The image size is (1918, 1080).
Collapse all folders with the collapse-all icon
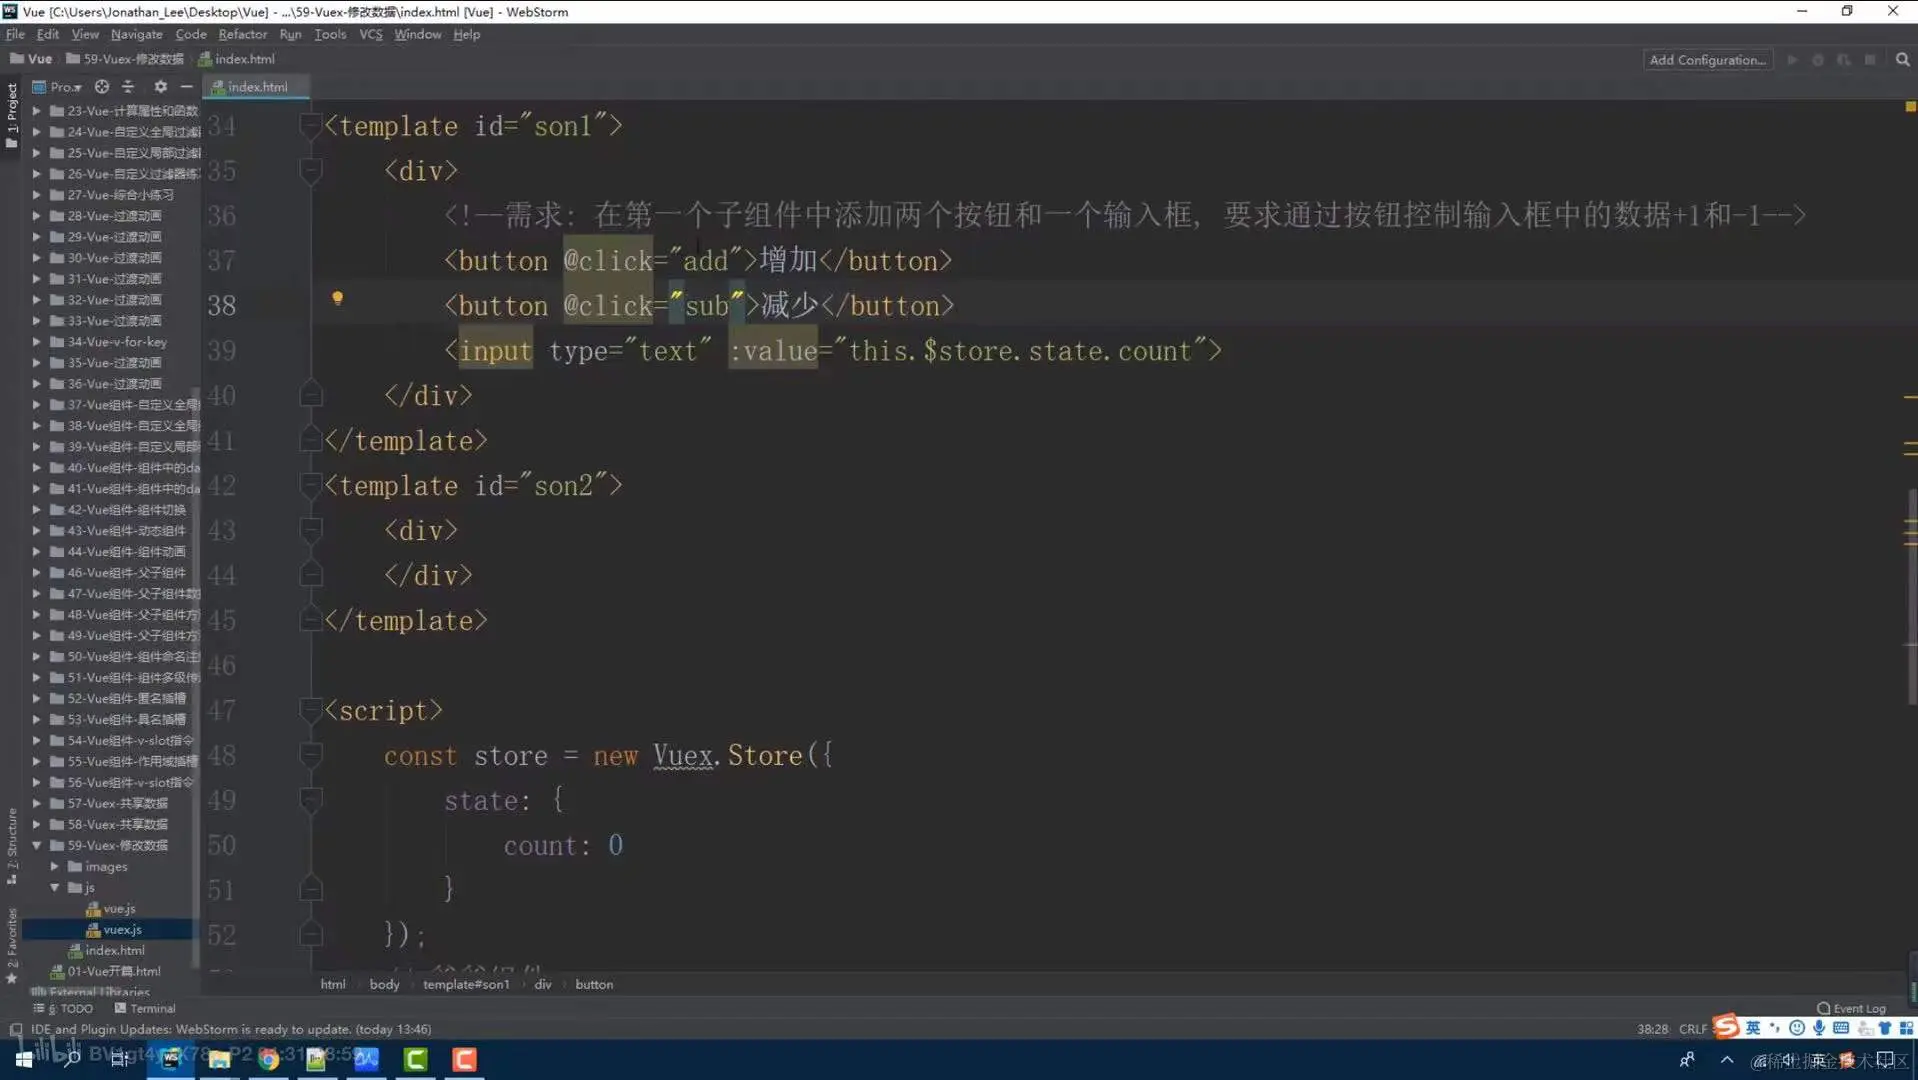click(x=128, y=87)
